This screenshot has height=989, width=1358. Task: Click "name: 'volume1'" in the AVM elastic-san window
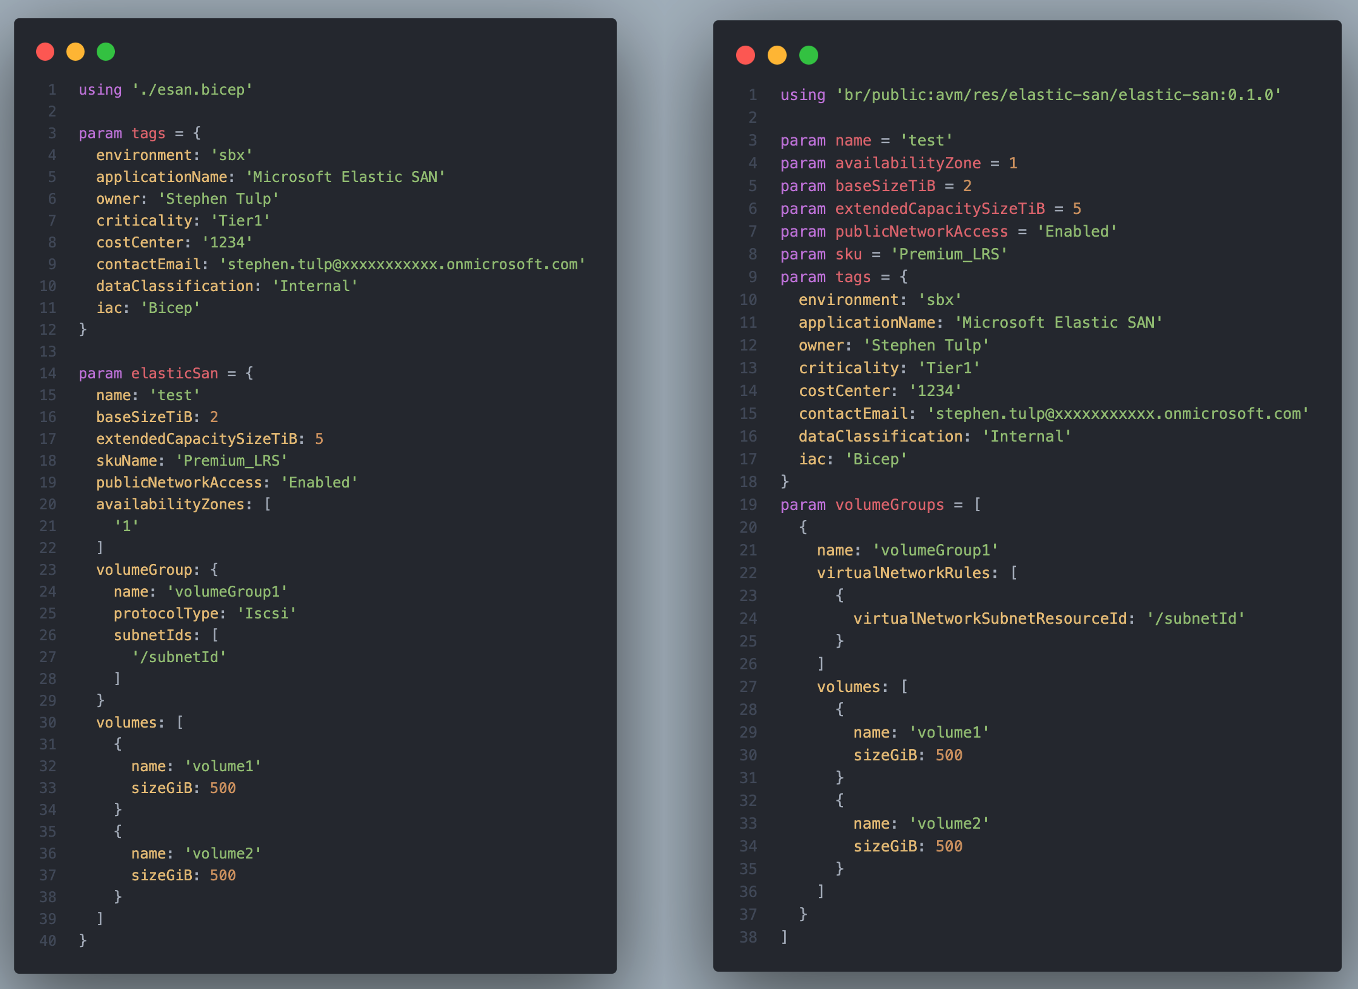[922, 733]
